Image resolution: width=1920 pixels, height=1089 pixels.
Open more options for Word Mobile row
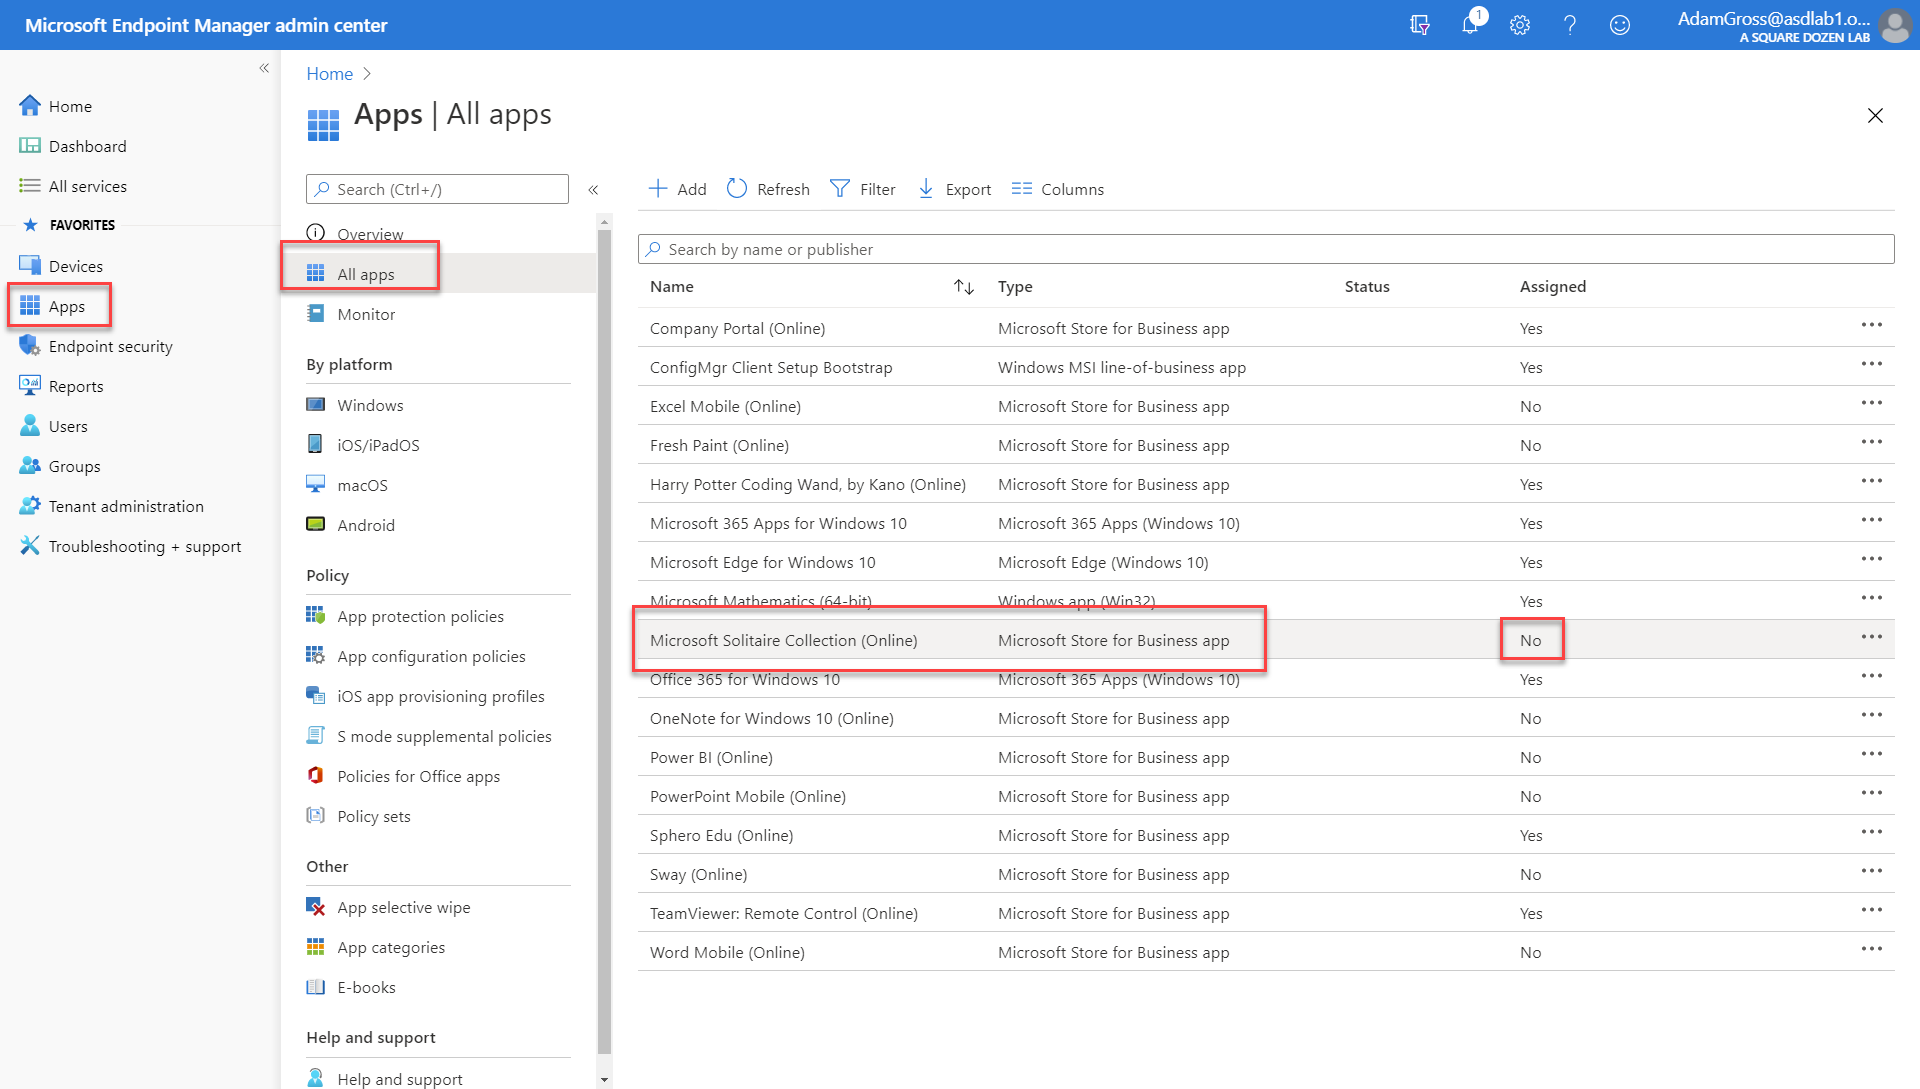pos(1872,949)
